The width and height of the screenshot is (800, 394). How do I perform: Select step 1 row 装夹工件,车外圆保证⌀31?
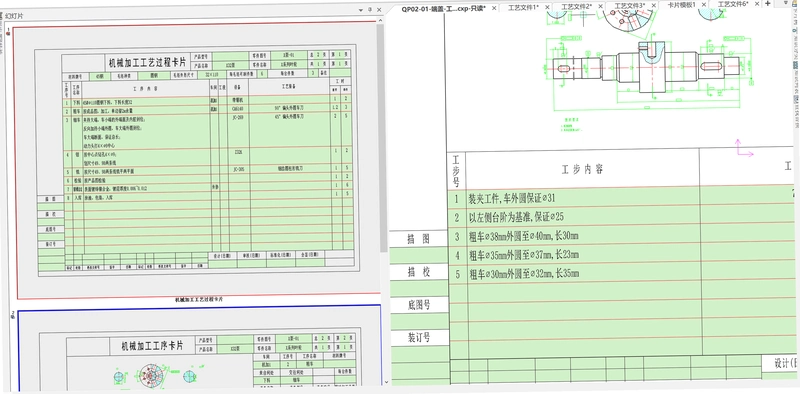pos(620,198)
